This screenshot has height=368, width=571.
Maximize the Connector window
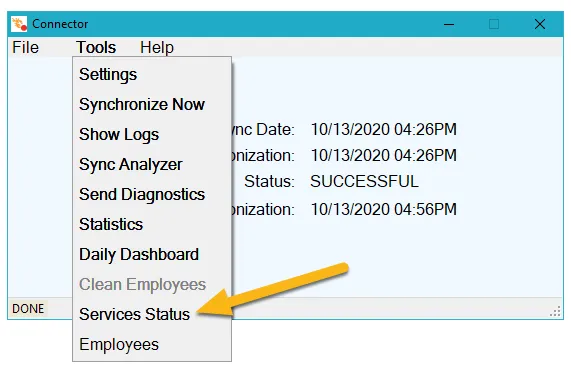pos(494,24)
